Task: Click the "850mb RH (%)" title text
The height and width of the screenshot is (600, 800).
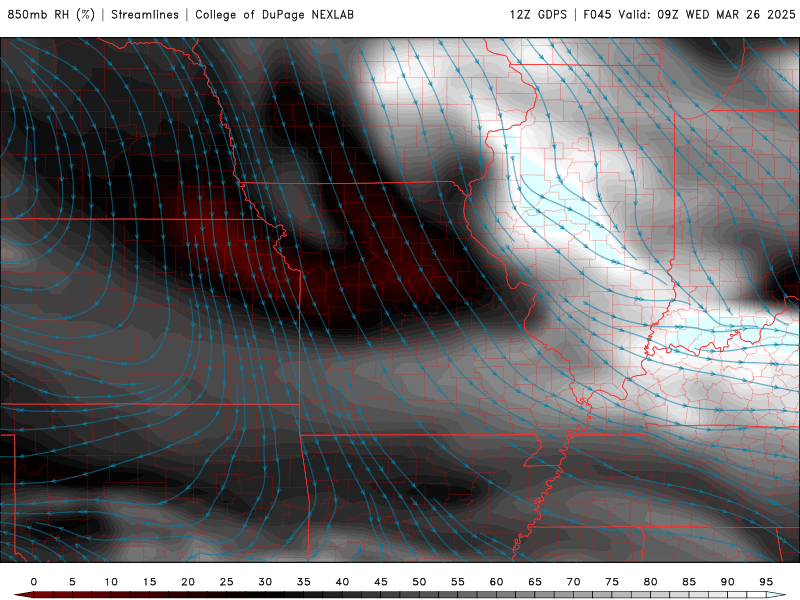Action: click(51, 15)
